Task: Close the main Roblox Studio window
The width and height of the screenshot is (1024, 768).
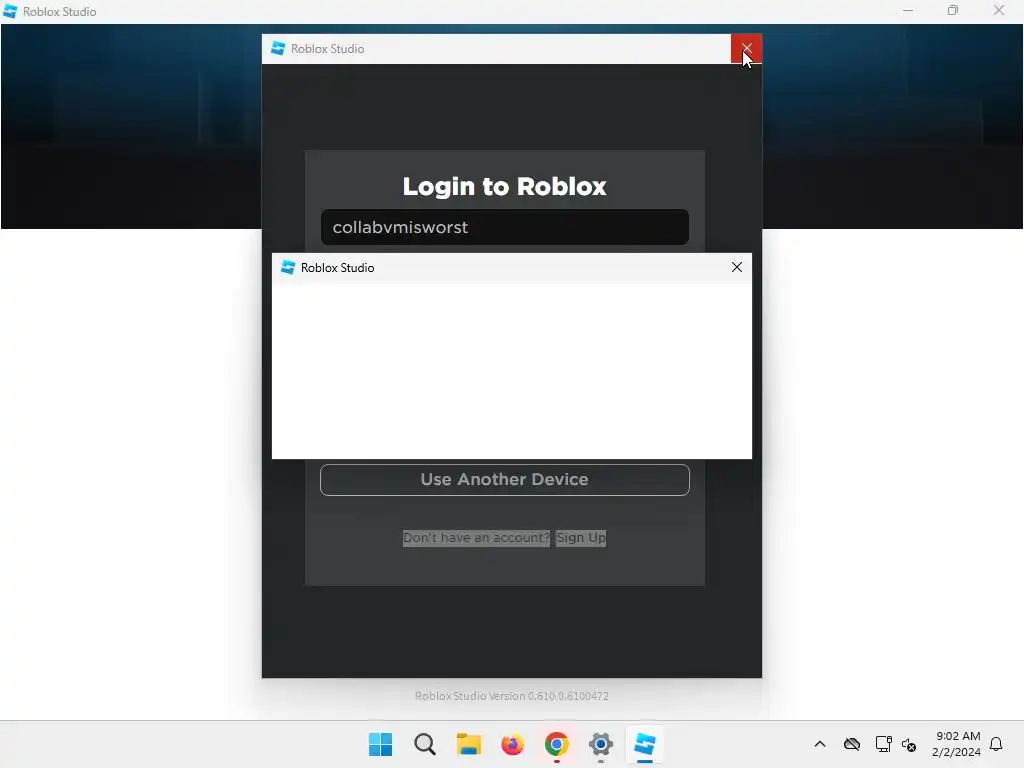Action: click(999, 11)
